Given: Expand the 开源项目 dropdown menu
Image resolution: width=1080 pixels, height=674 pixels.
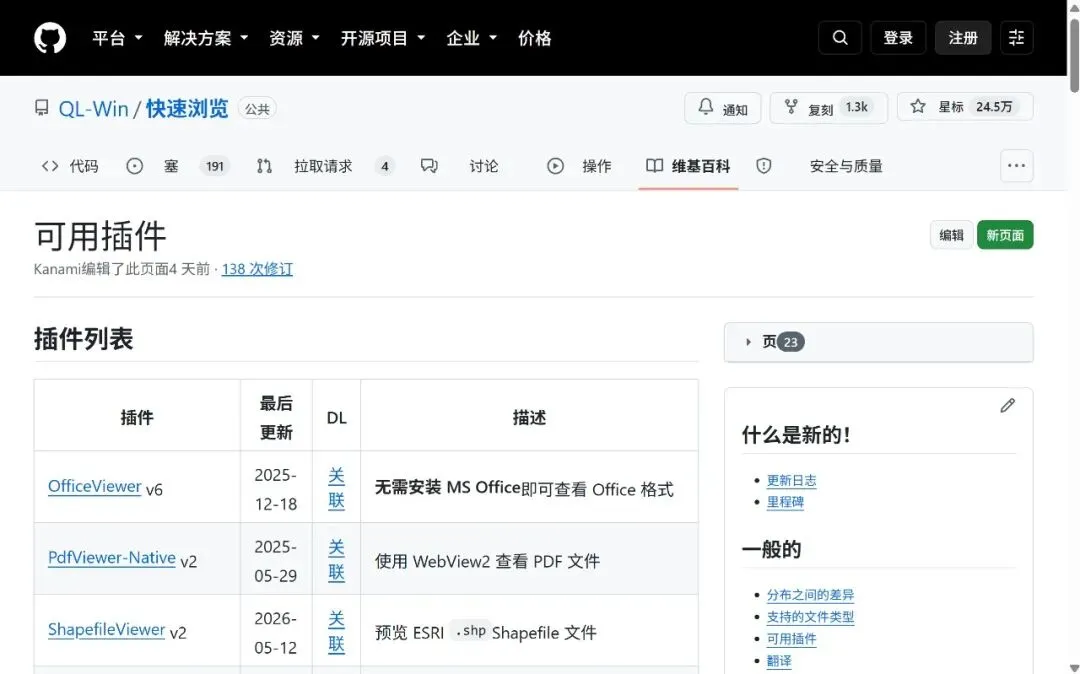Looking at the screenshot, I should click(x=383, y=38).
